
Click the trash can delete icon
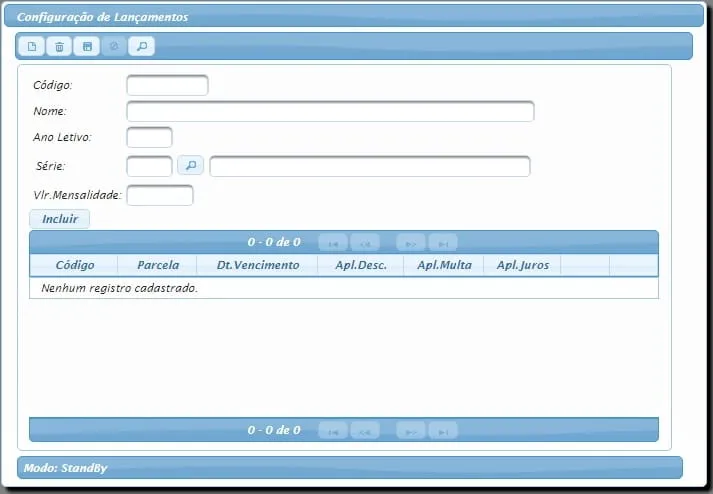point(59,46)
